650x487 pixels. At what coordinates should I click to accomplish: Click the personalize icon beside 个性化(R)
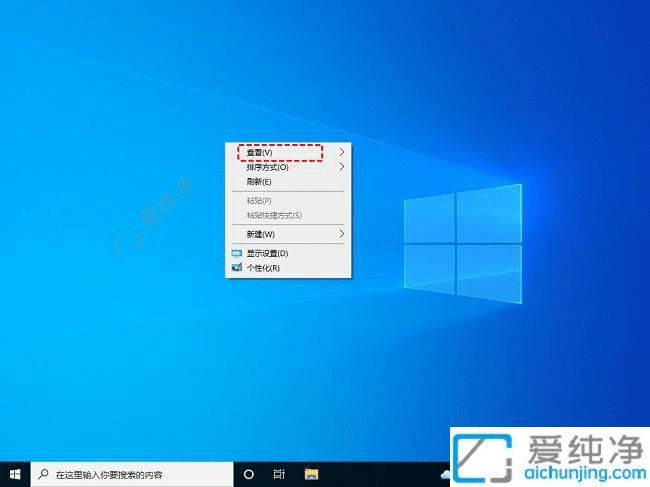click(x=237, y=267)
